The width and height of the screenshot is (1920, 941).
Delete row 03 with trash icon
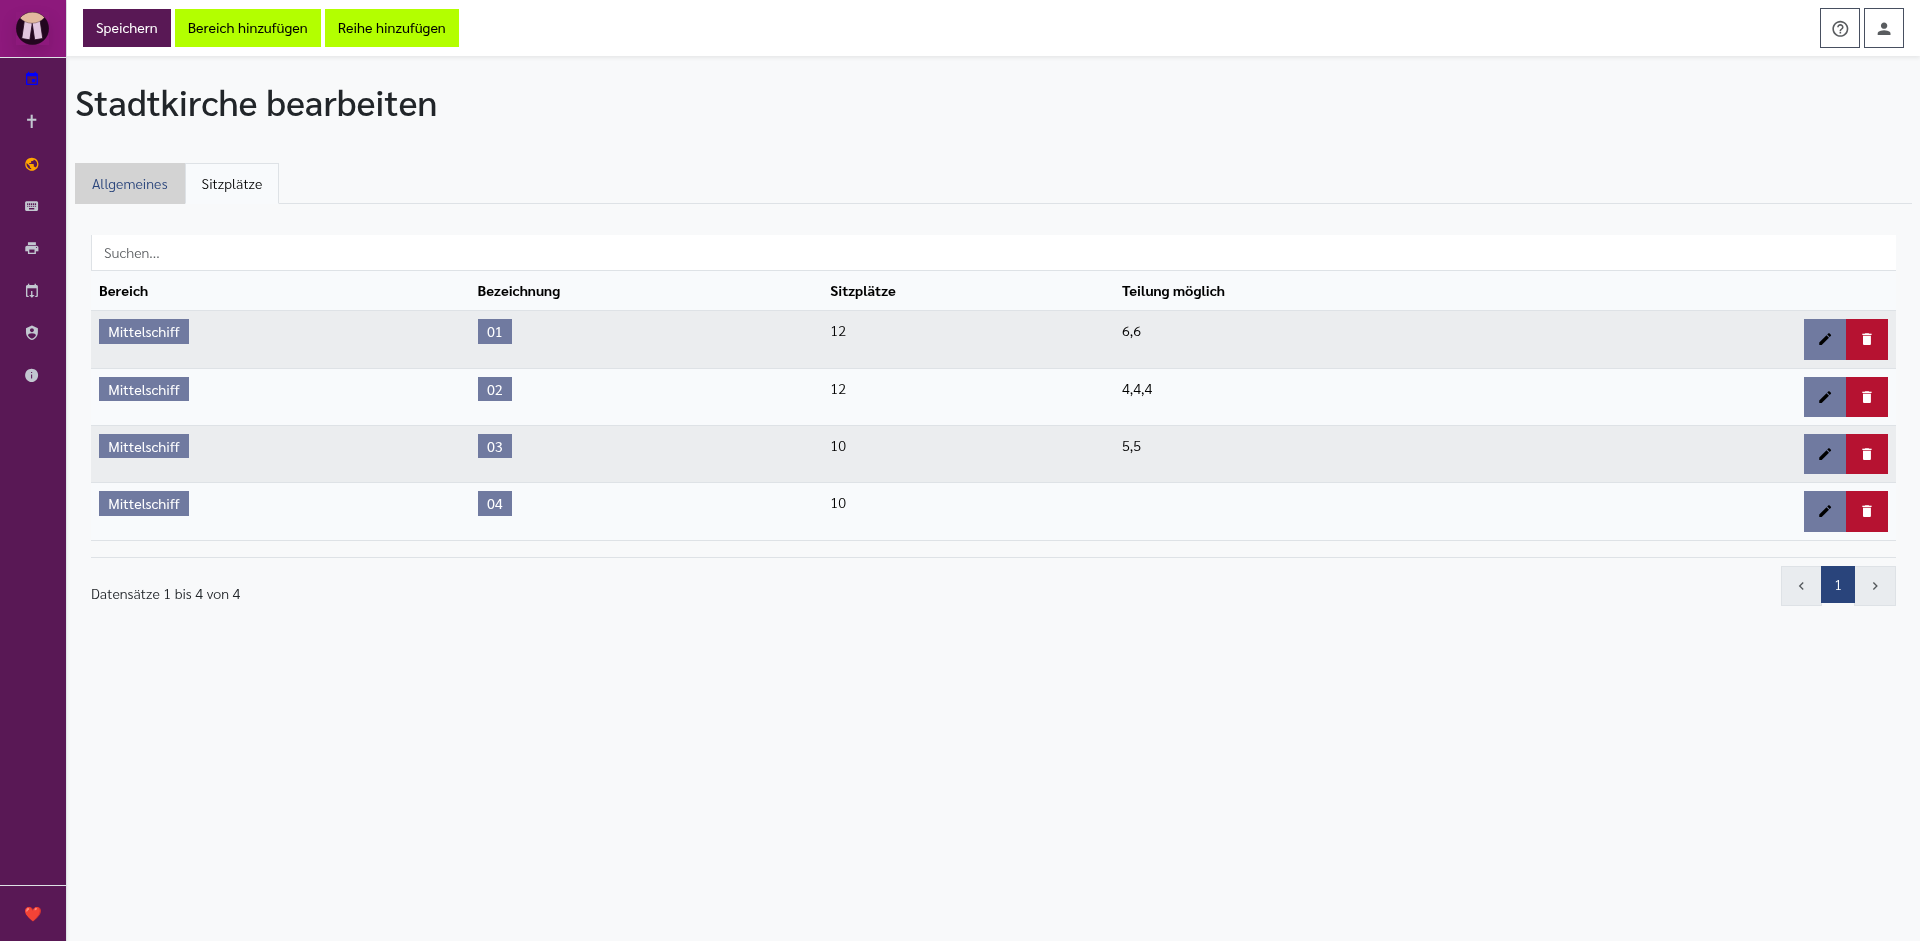[x=1867, y=454]
